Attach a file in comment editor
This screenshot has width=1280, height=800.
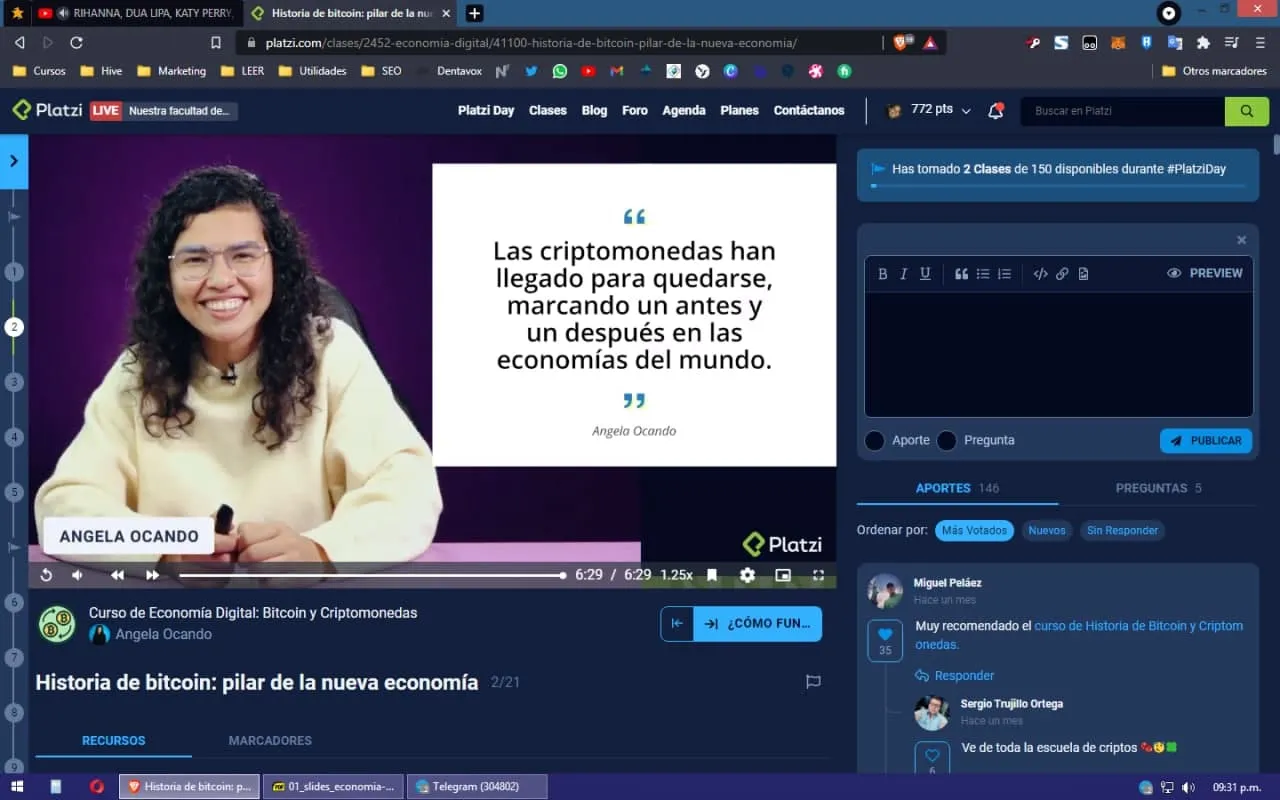[x=1083, y=274]
